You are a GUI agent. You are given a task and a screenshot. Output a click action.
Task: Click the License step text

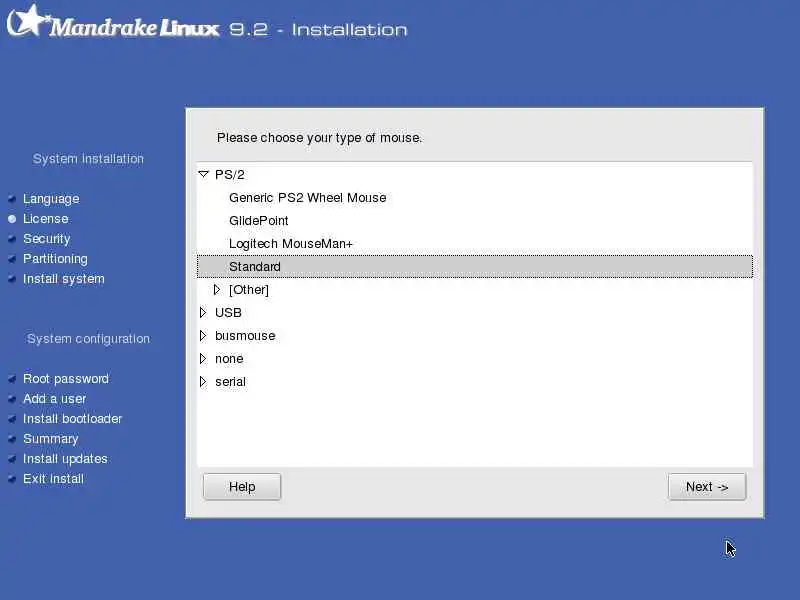[45, 219]
